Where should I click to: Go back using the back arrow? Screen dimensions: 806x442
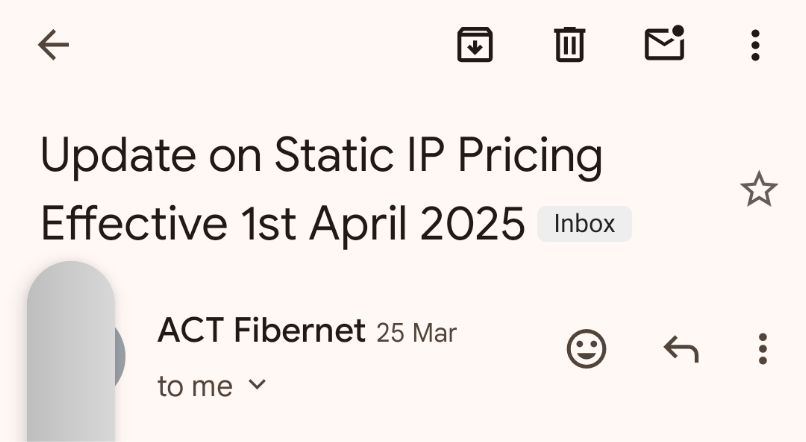(x=53, y=45)
